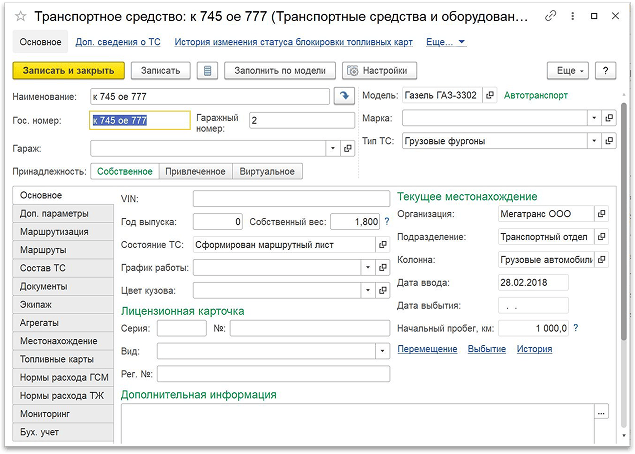Show hint for Начальный пробег
635x454 pixels.
pyautogui.click(x=575, y=328)
